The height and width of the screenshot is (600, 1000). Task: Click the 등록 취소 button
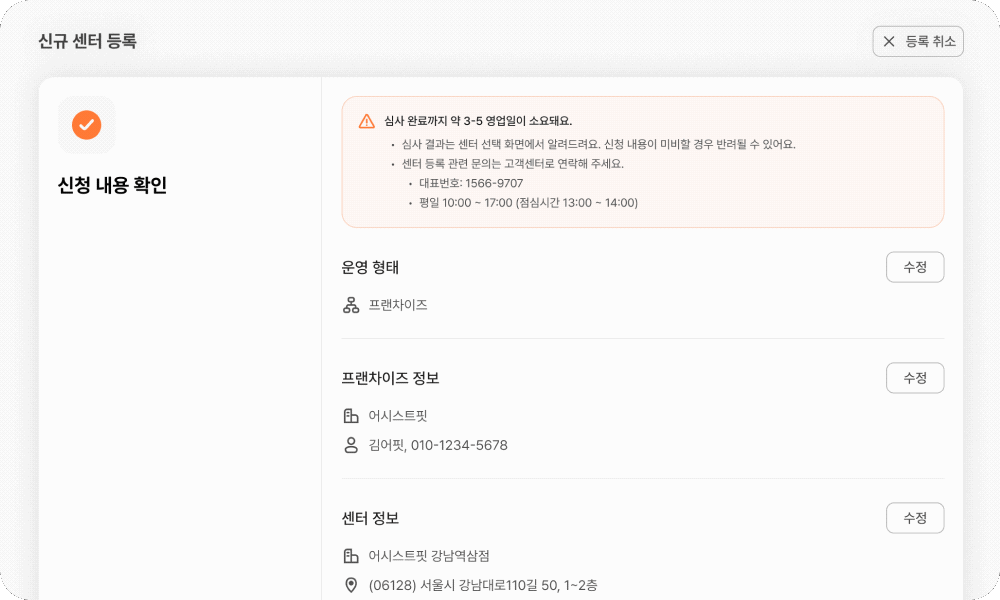coord(918,41)
